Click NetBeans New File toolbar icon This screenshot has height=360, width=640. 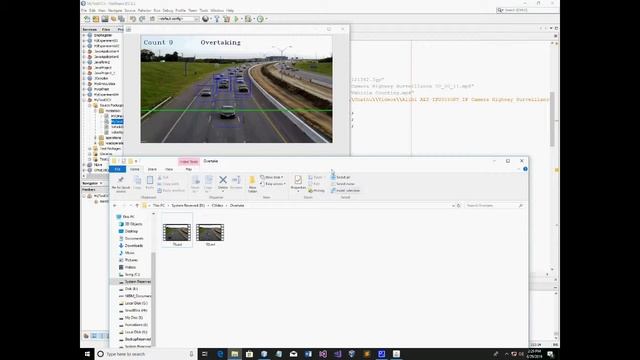click(x=87, y=19)
